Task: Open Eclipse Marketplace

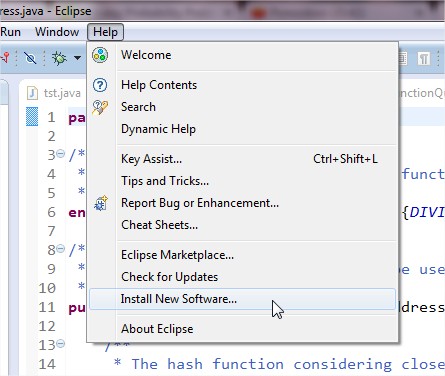Action: [x=243, y=255]
